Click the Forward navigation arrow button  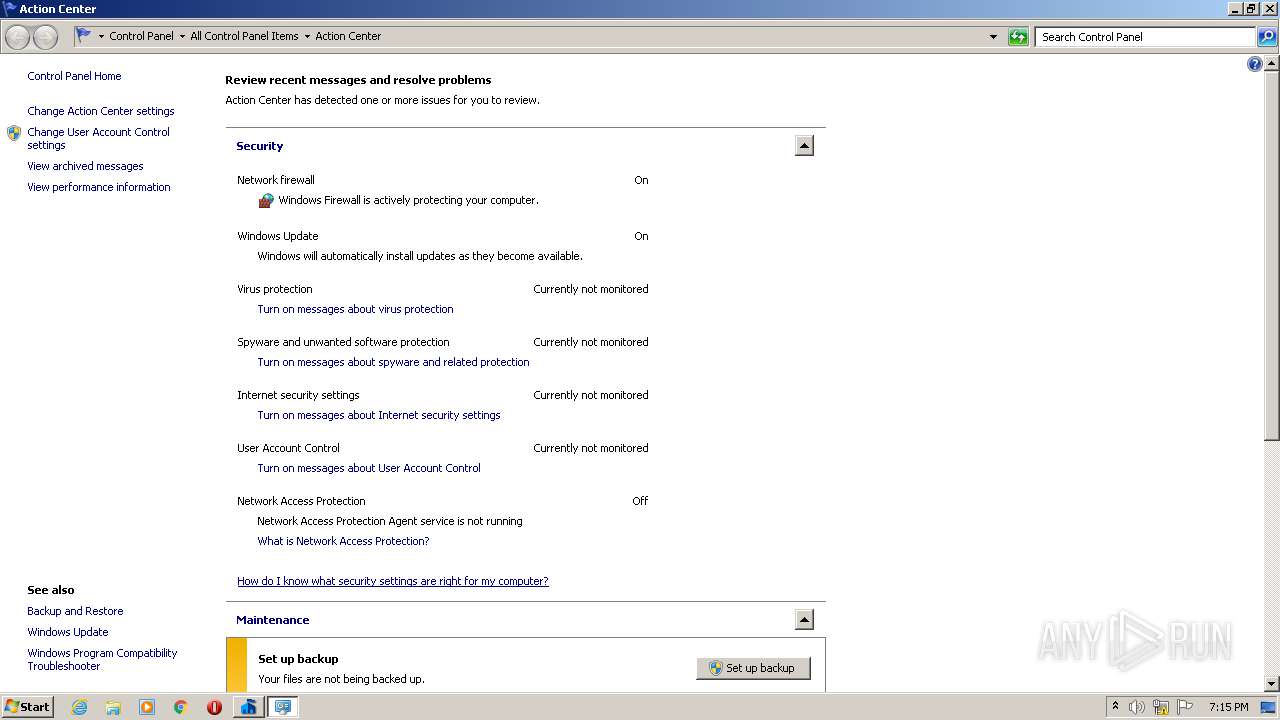point(45,37)
